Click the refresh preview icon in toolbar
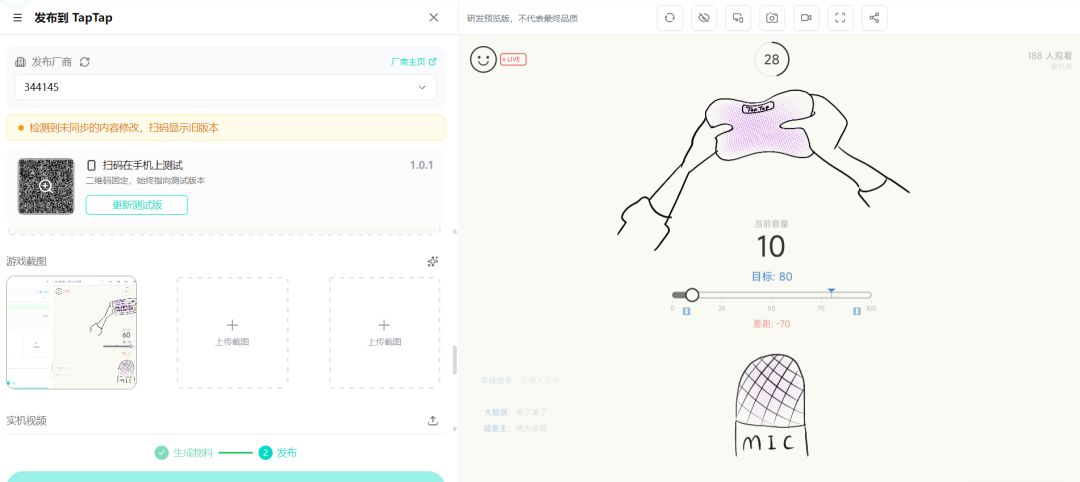 tap(670, 18)
